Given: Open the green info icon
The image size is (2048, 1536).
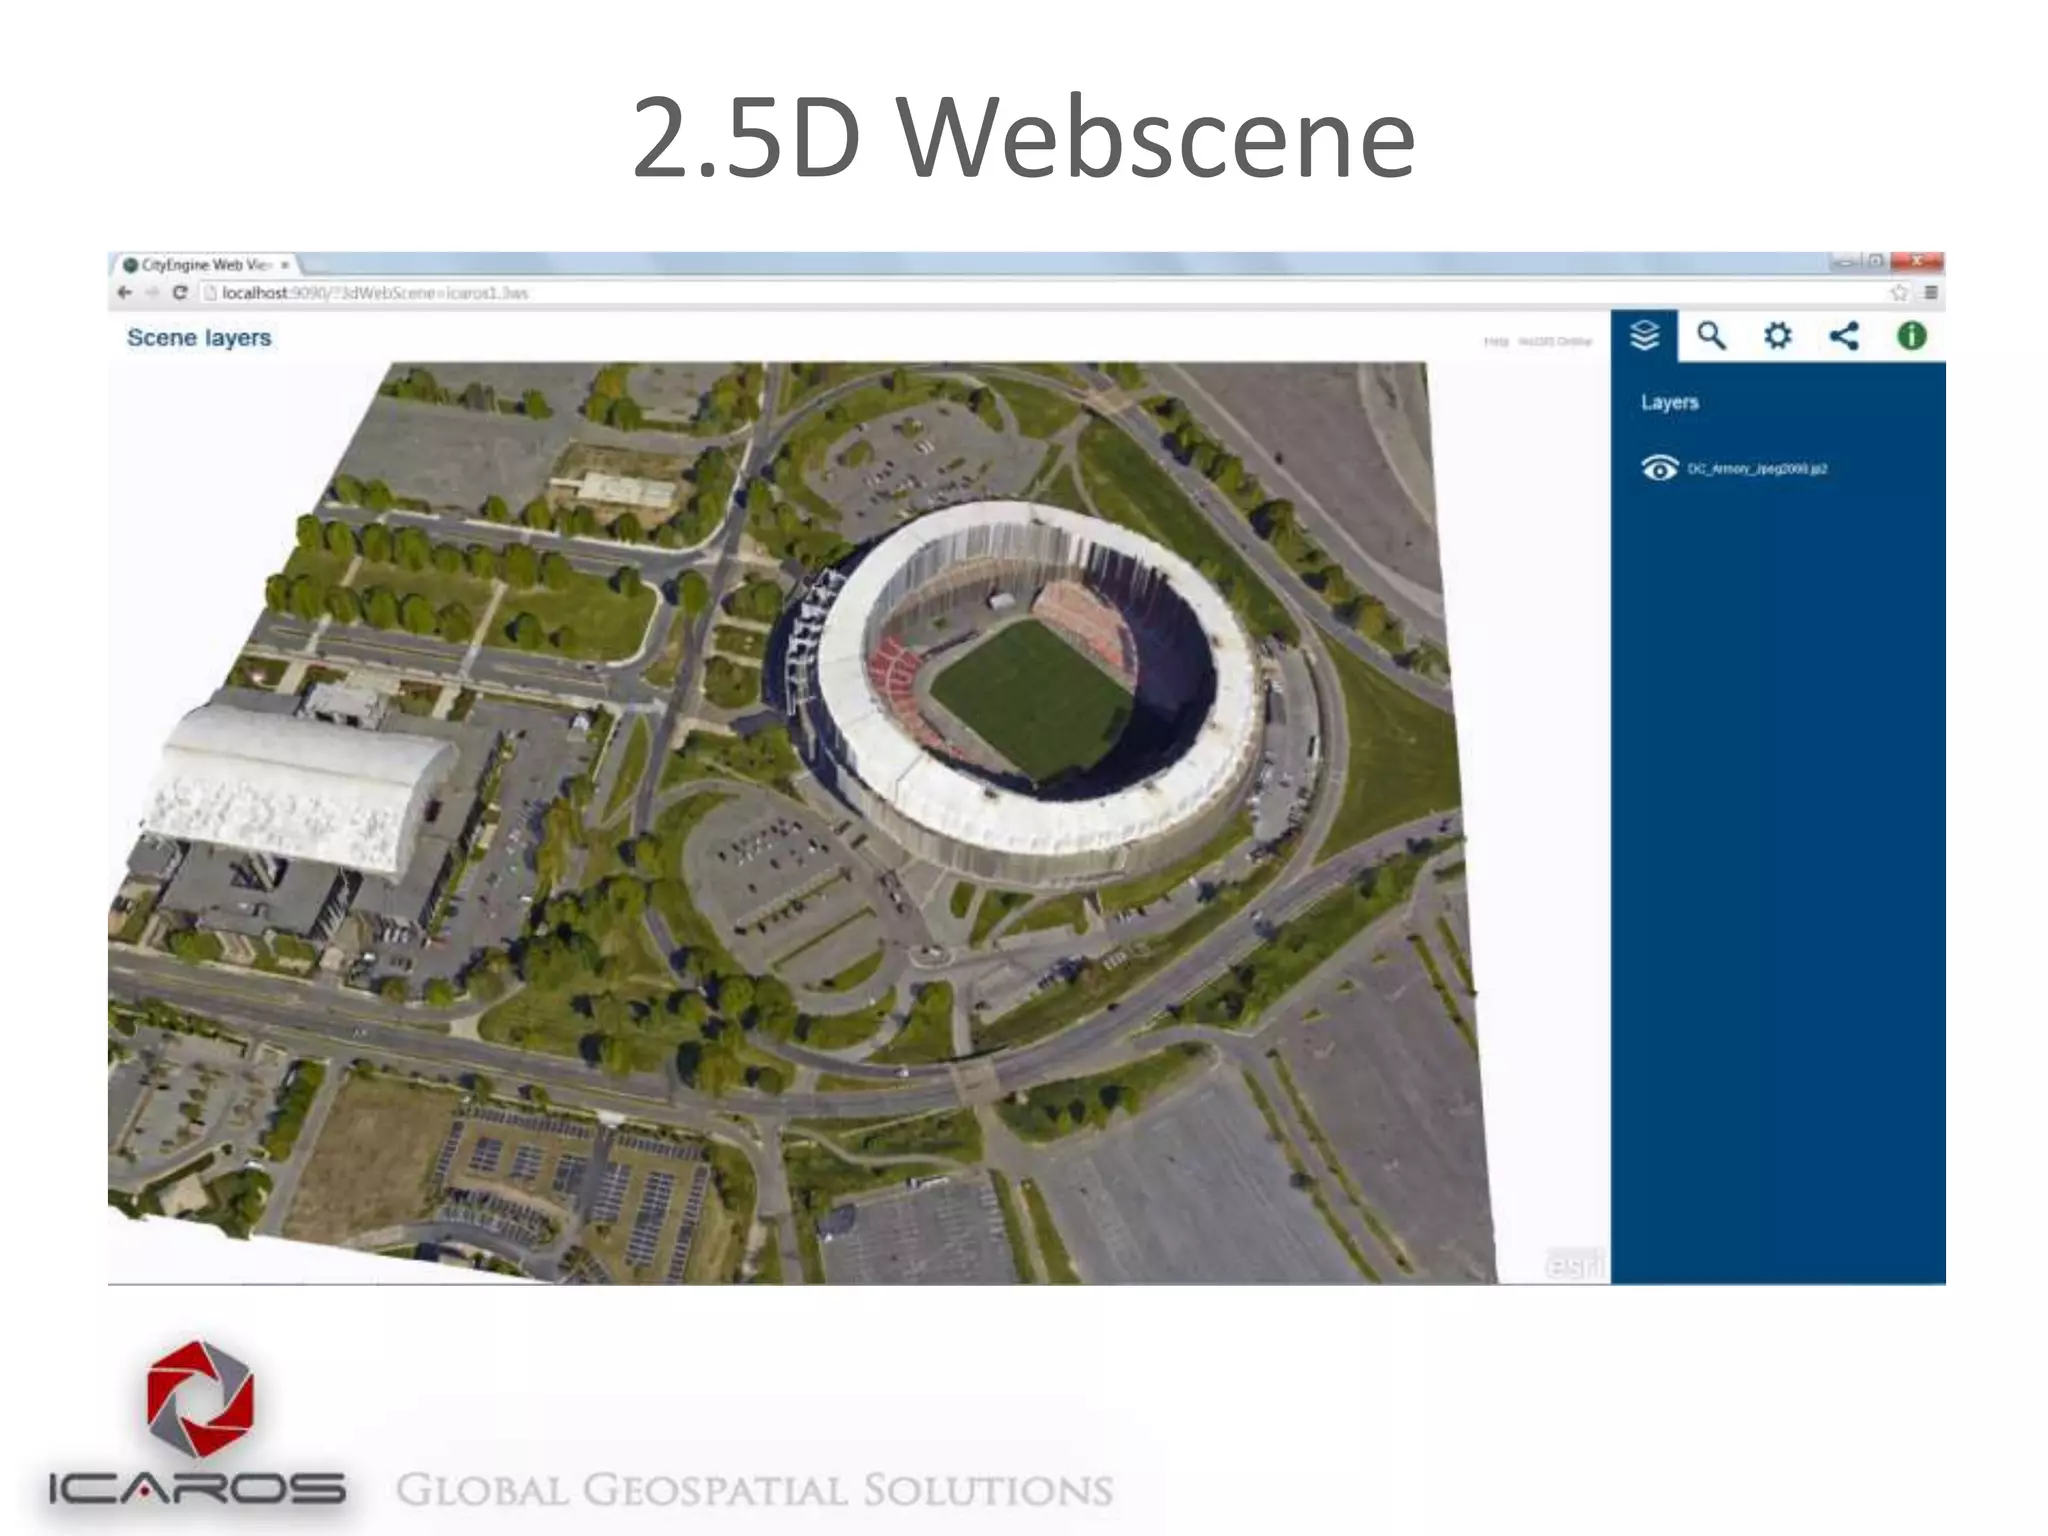Looking at the screenshot, I should (1912, 336).
